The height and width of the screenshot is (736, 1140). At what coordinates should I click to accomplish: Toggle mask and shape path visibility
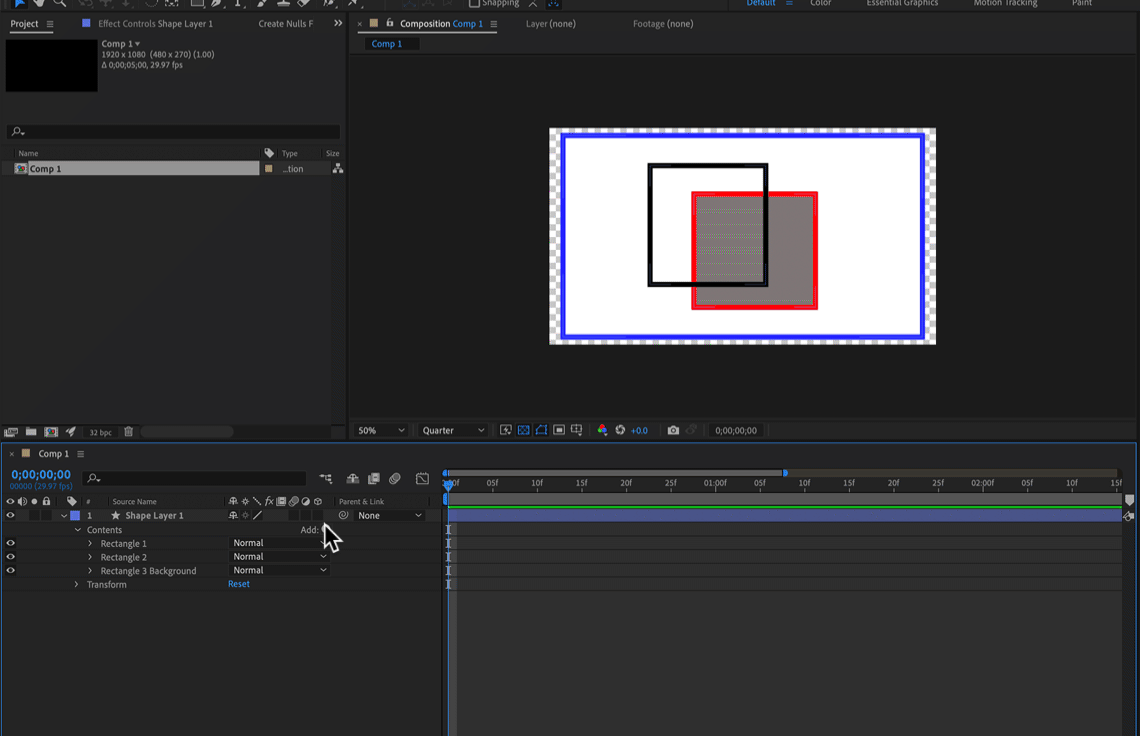[541, 430]
